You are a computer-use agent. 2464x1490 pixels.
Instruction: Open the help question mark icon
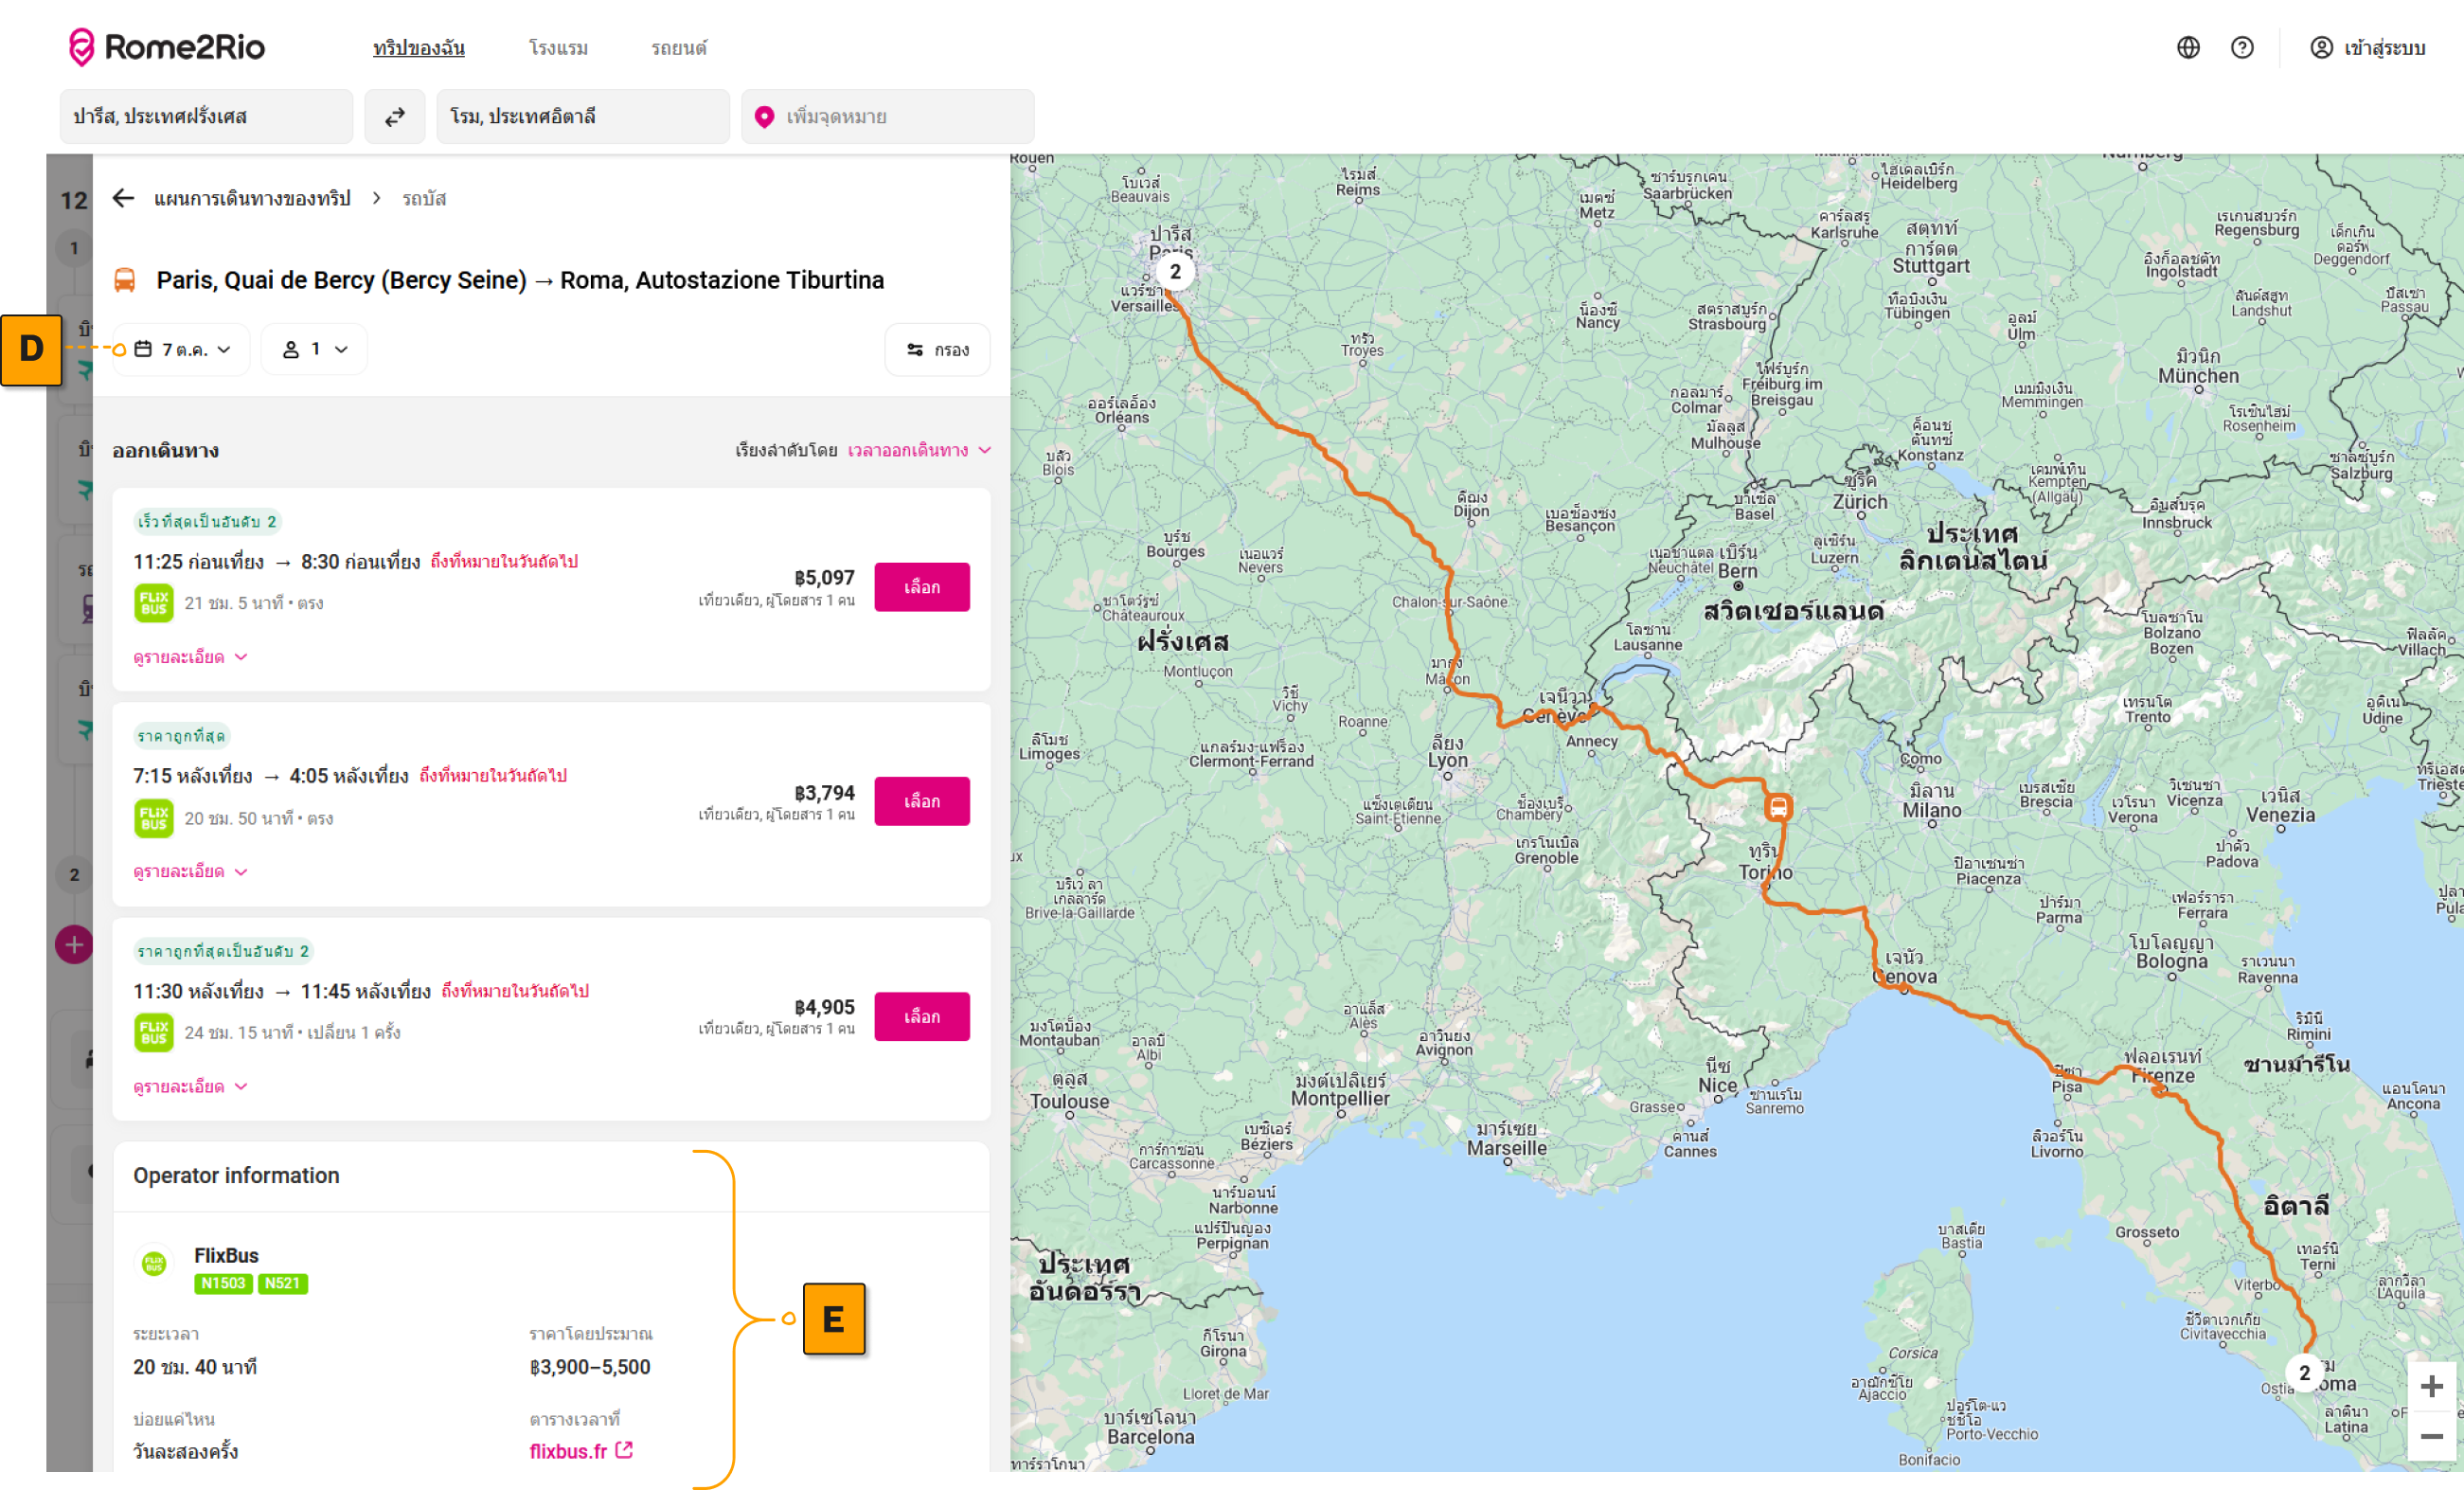pyautogui.click(x=2242, y=48)
